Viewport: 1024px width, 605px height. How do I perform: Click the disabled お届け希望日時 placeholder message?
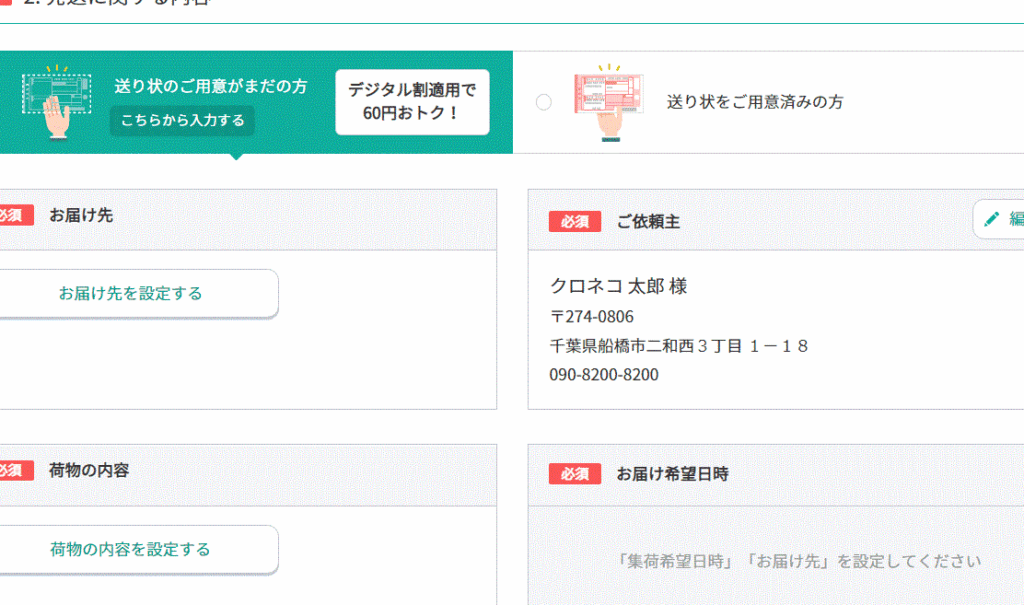click(x=799, y=561)
